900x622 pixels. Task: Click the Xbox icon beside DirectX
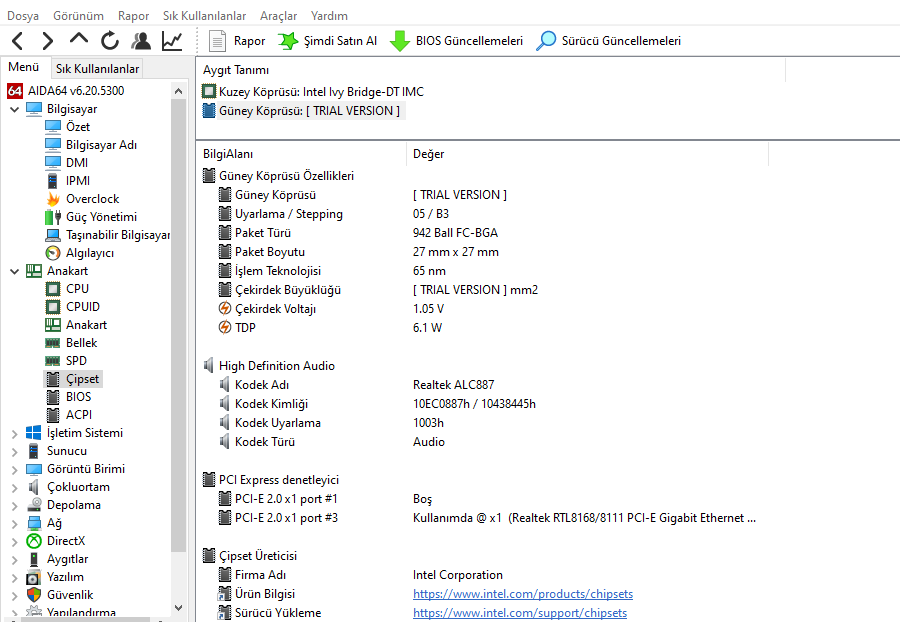(34, 541)
